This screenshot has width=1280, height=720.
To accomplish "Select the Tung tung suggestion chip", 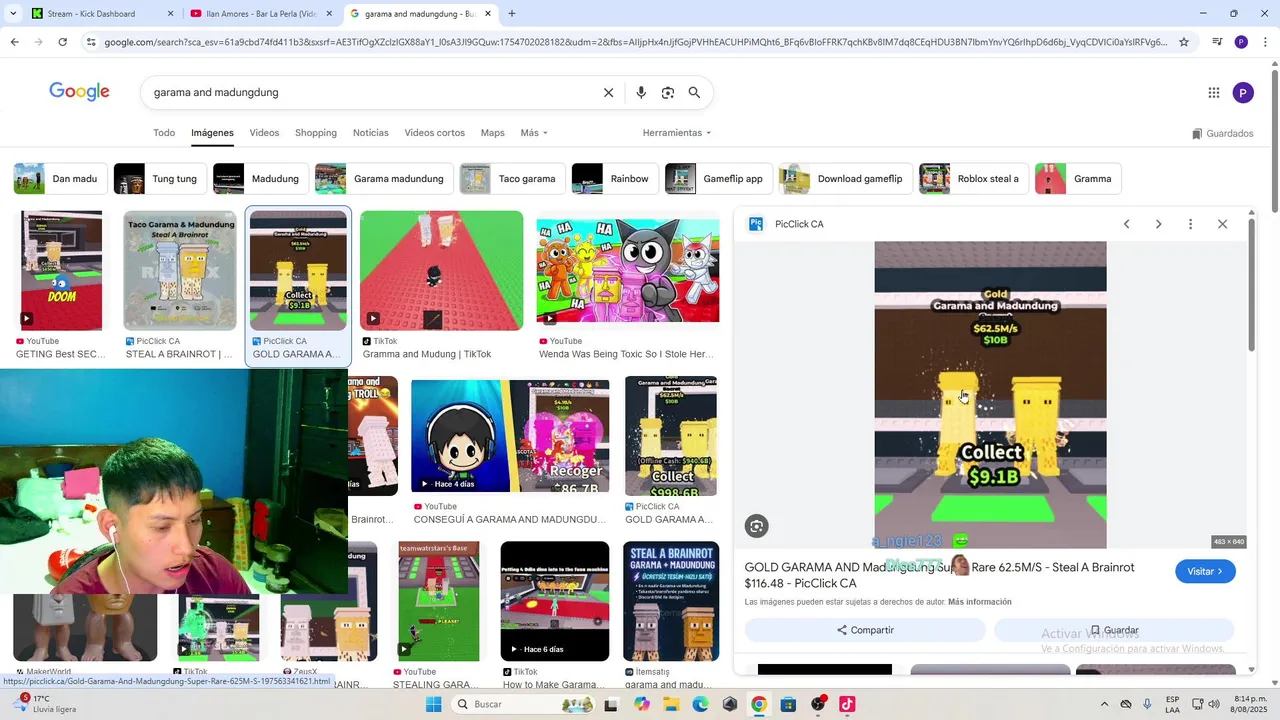I will [160, 179].
